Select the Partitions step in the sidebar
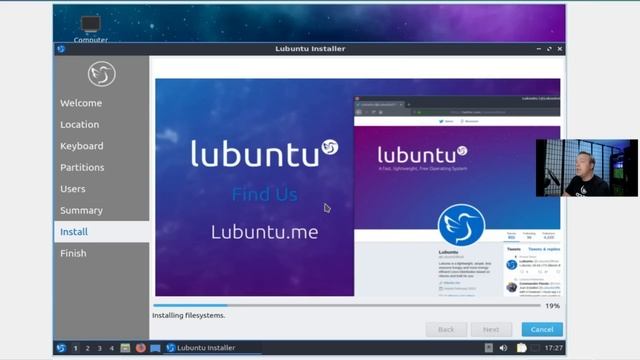 pyautogui.click(x=101, y=167)
